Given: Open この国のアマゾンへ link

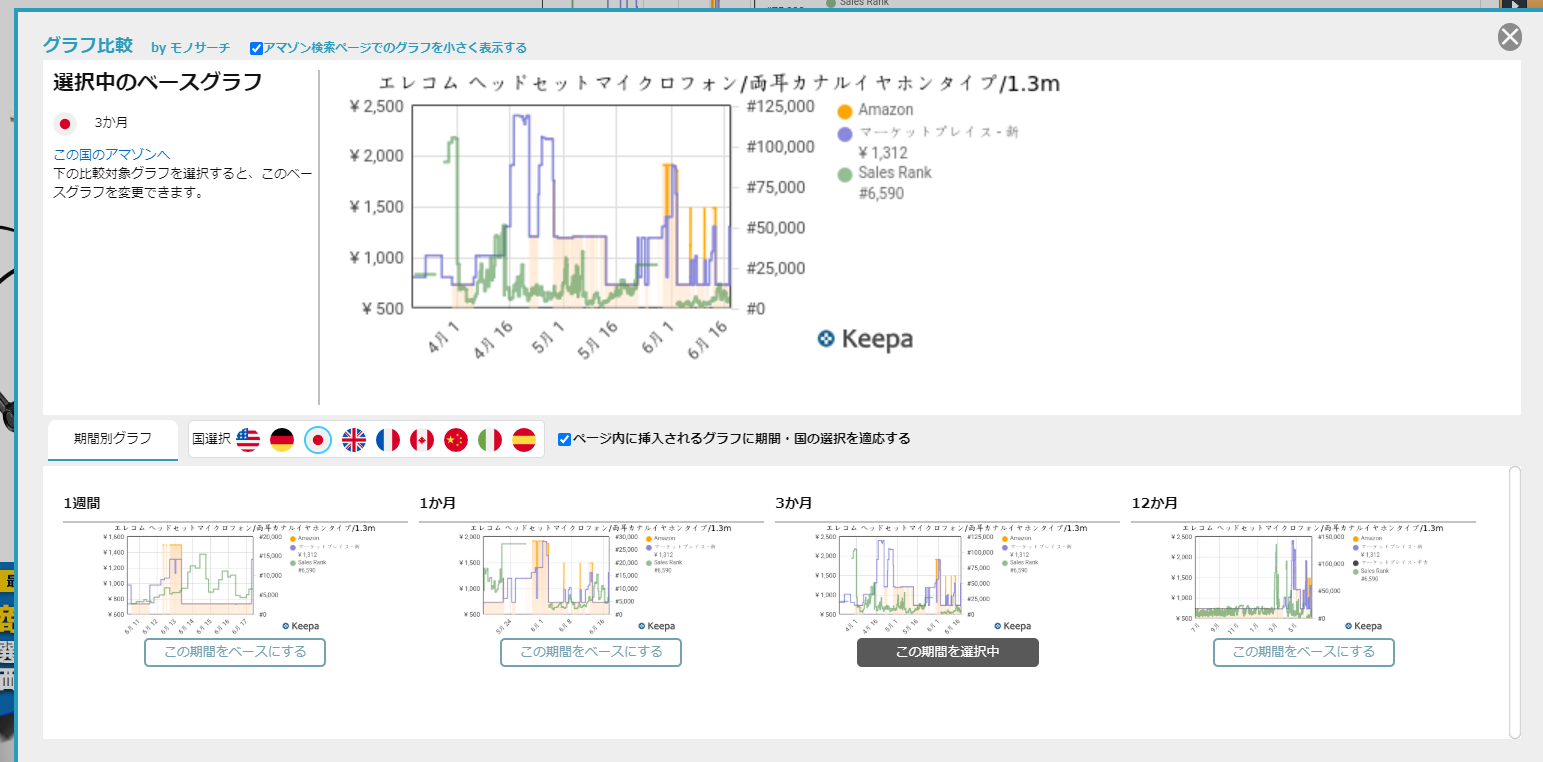Looking at the screenshot, I should point(112,154).
